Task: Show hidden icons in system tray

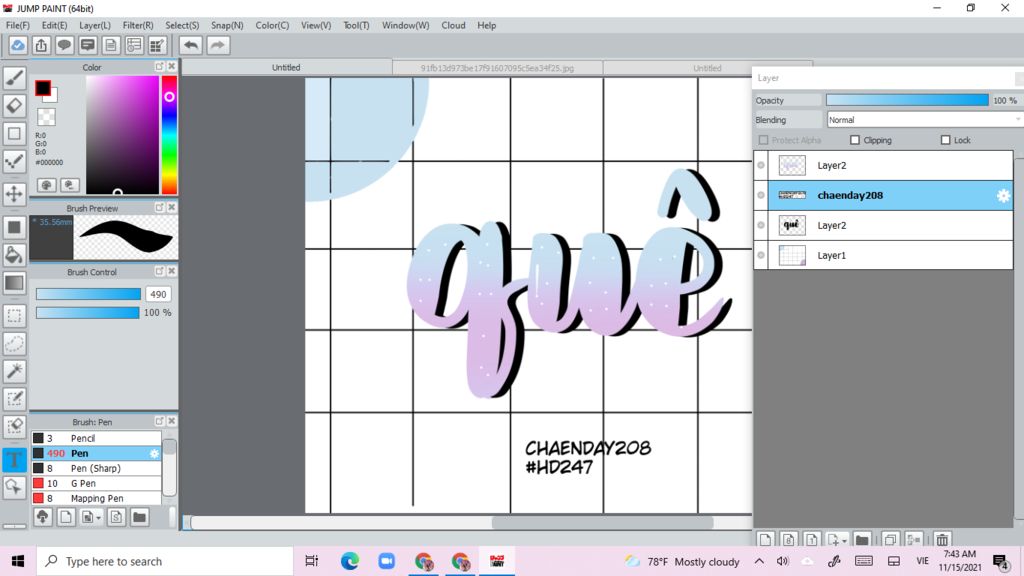Action: pos(760,561)
